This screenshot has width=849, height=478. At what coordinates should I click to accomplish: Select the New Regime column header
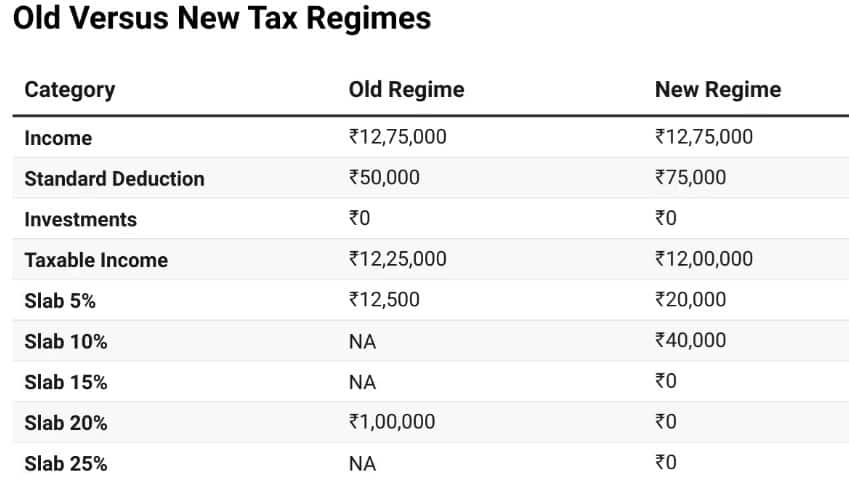tap(717, 89)
